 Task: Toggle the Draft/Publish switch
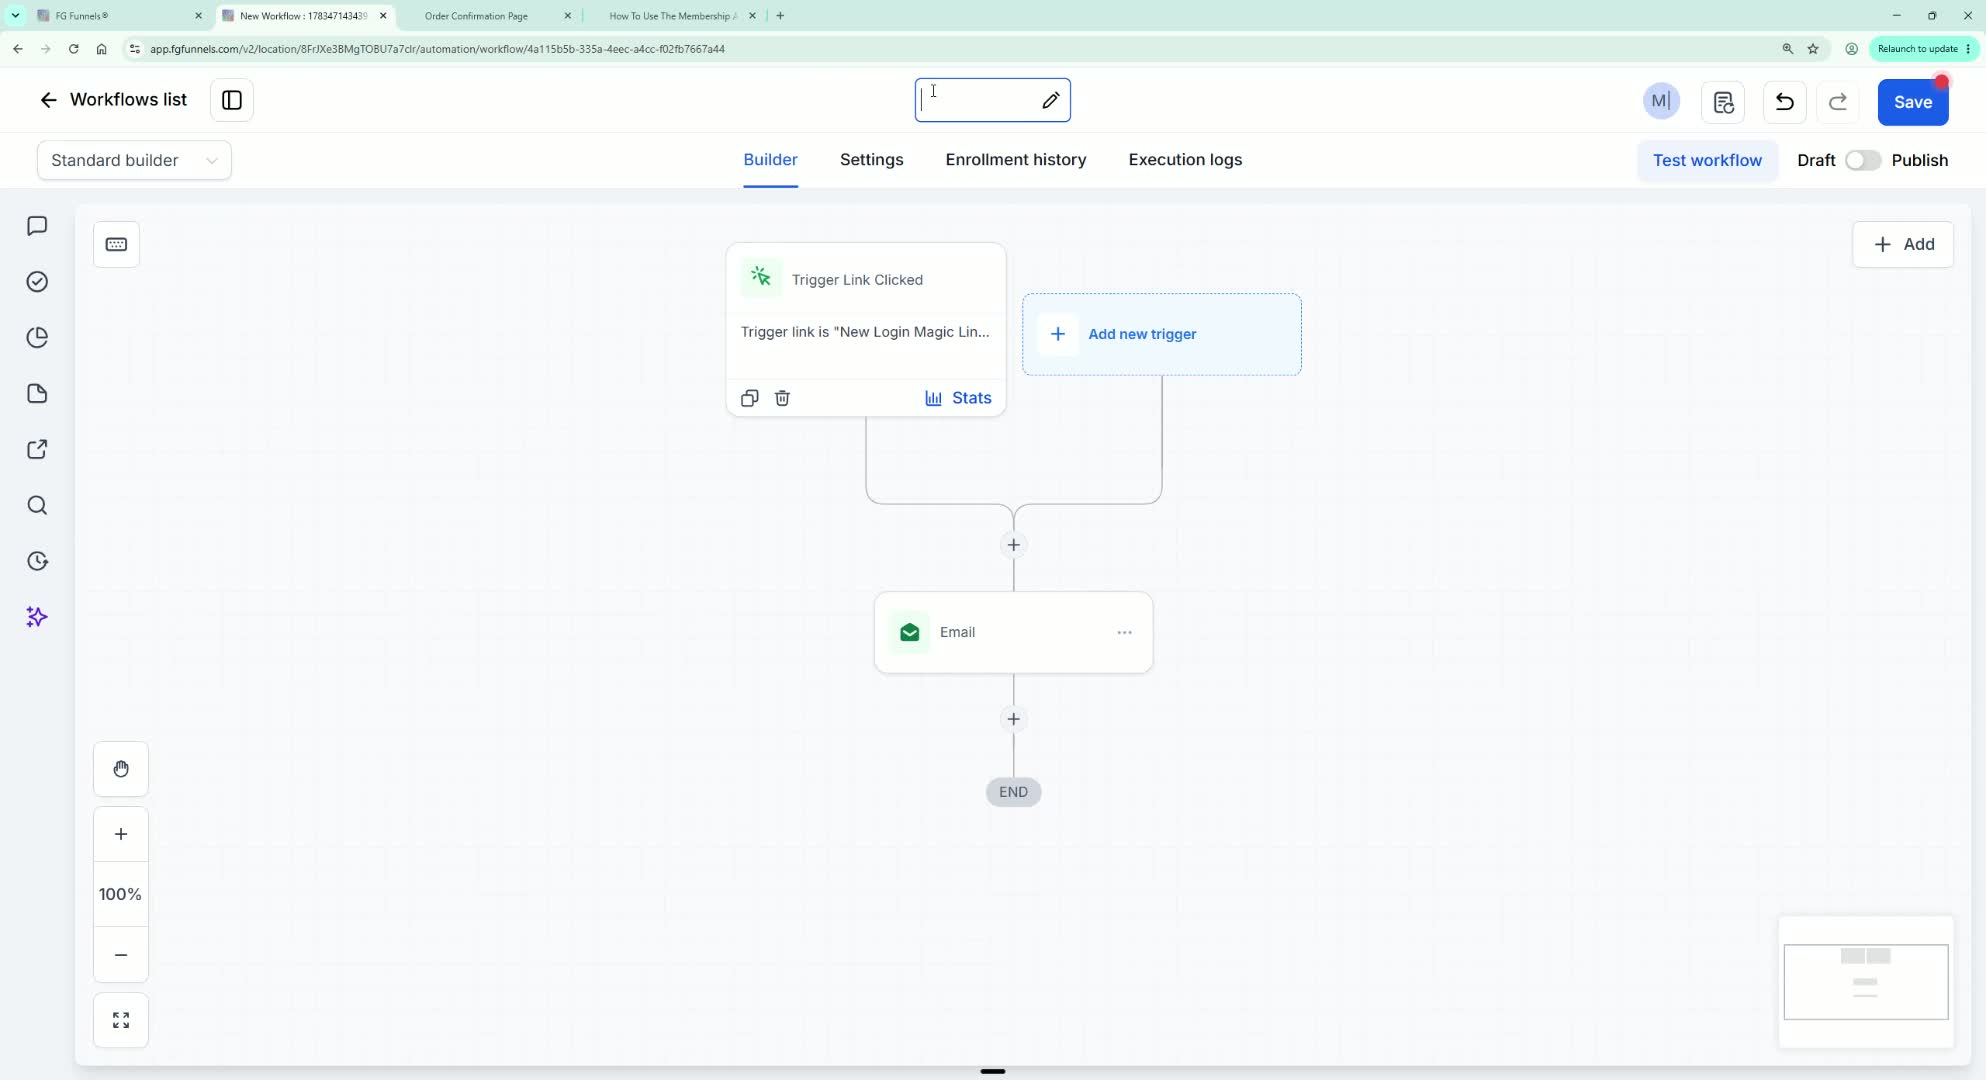(x=1862, y=160)
